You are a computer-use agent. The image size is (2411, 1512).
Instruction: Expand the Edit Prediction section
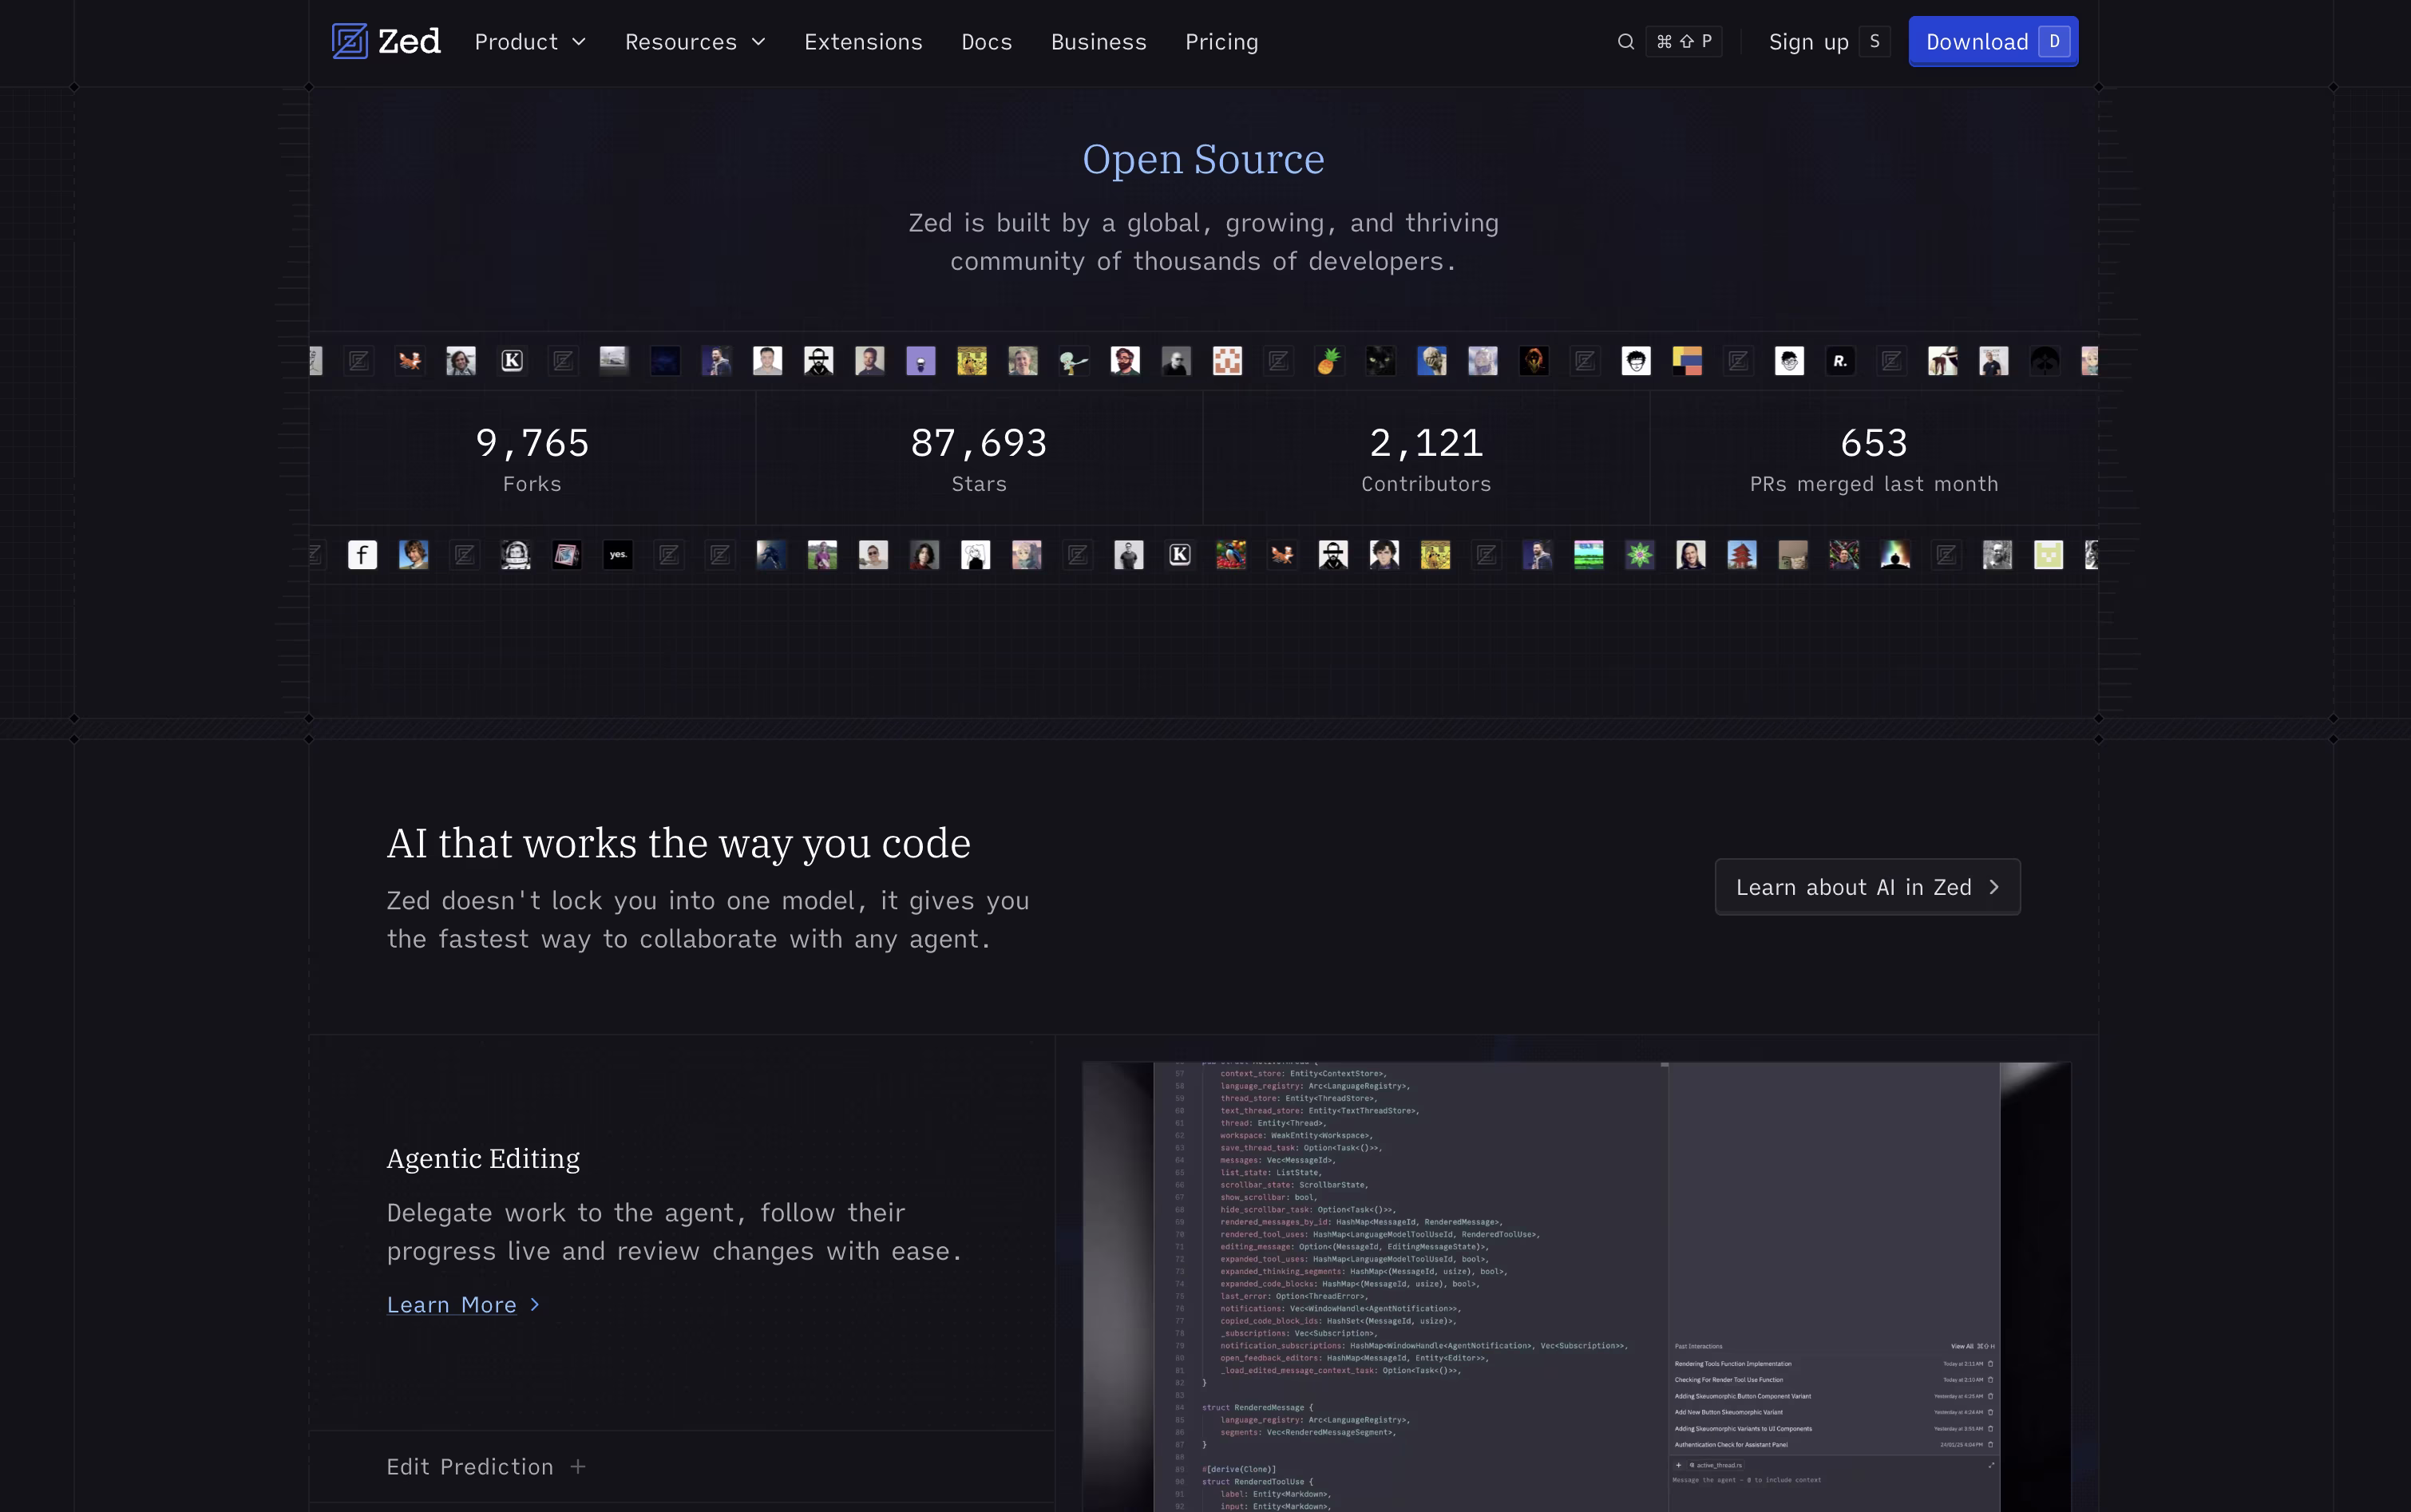click(x=486, y=1466)
